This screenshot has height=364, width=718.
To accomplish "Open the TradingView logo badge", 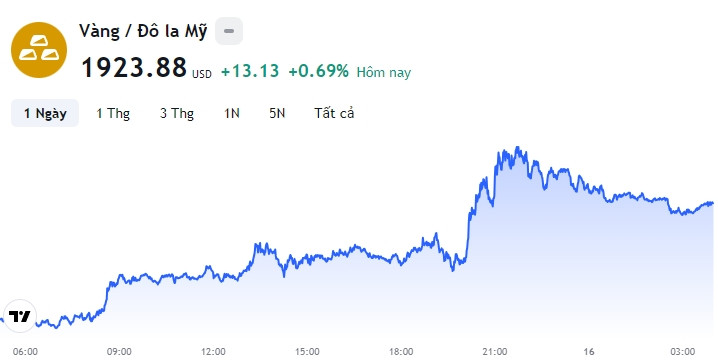I will 19,316.
